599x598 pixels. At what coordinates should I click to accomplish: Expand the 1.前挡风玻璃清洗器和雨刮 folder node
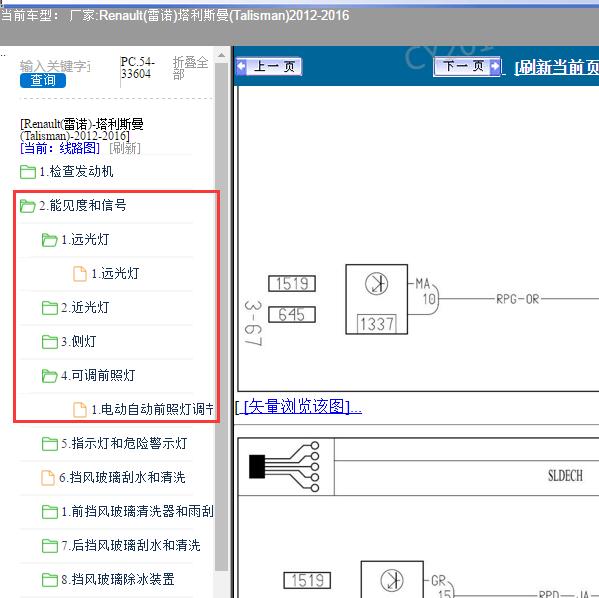(137, 512)
